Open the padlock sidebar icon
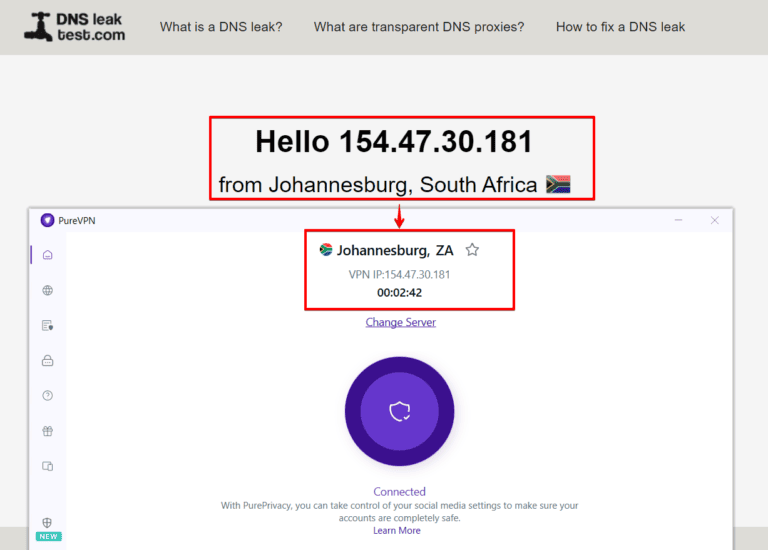This screenshot has width=768, height=550. pos(47,361)
